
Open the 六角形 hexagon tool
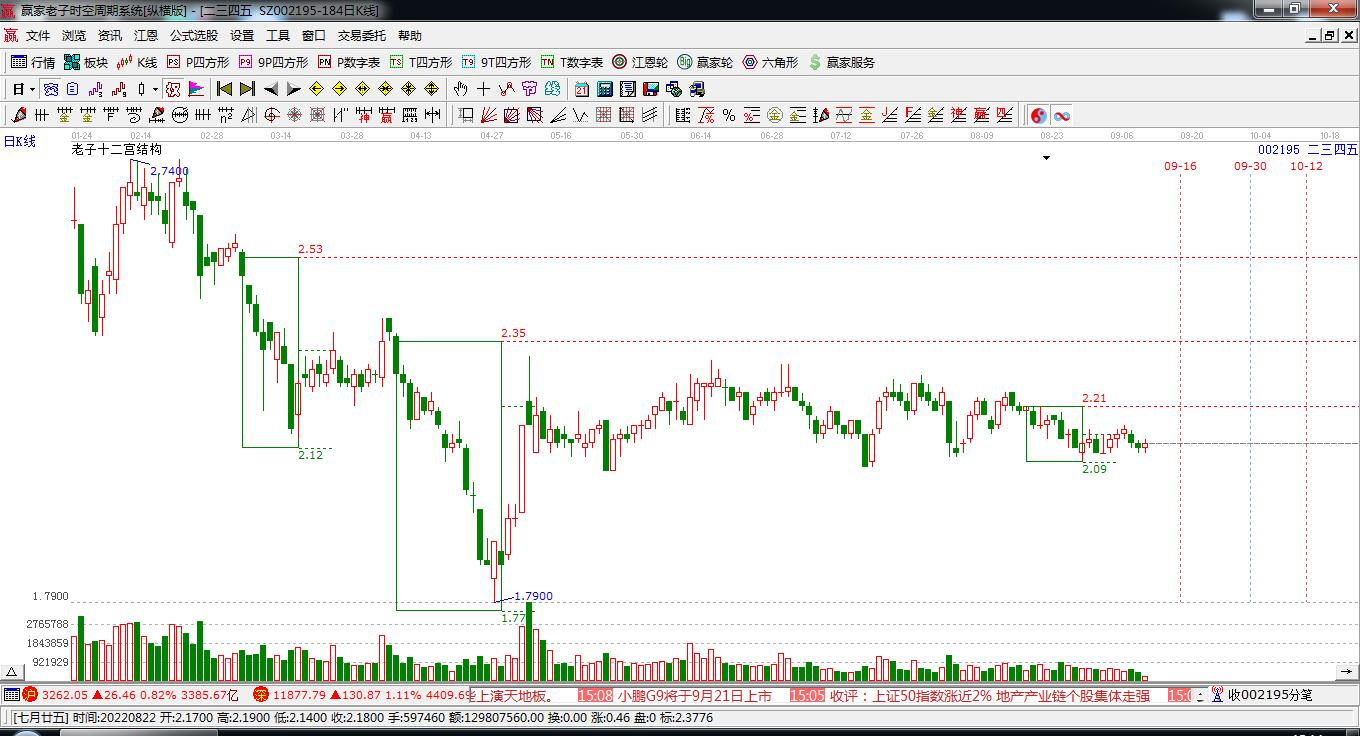[x=770, y=62]
